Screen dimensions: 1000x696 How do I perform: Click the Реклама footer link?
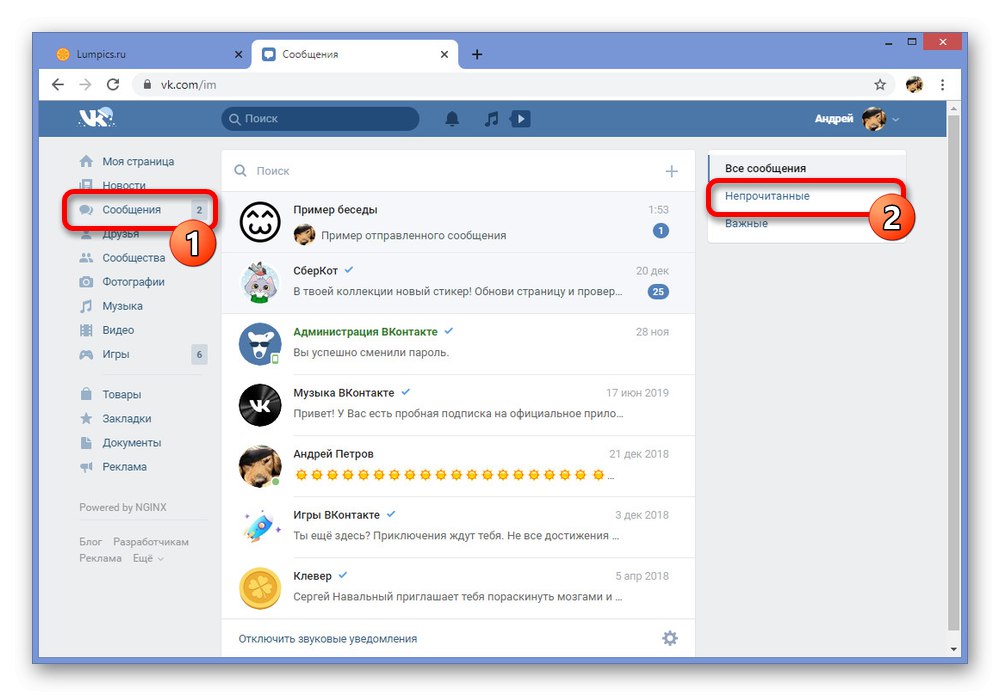(100, 558)
